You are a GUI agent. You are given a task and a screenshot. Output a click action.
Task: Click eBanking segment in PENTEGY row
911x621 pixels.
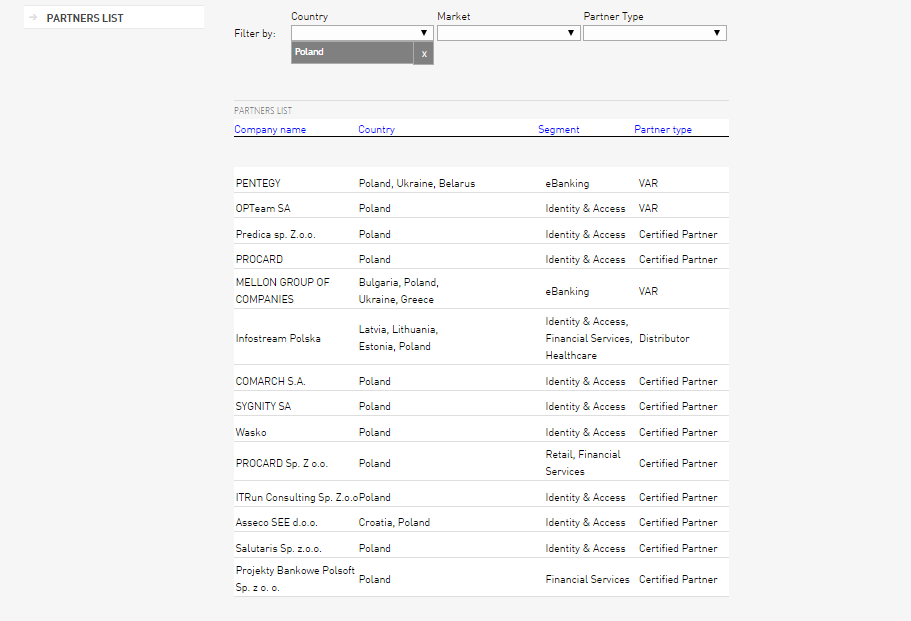(x=567, y=183)
